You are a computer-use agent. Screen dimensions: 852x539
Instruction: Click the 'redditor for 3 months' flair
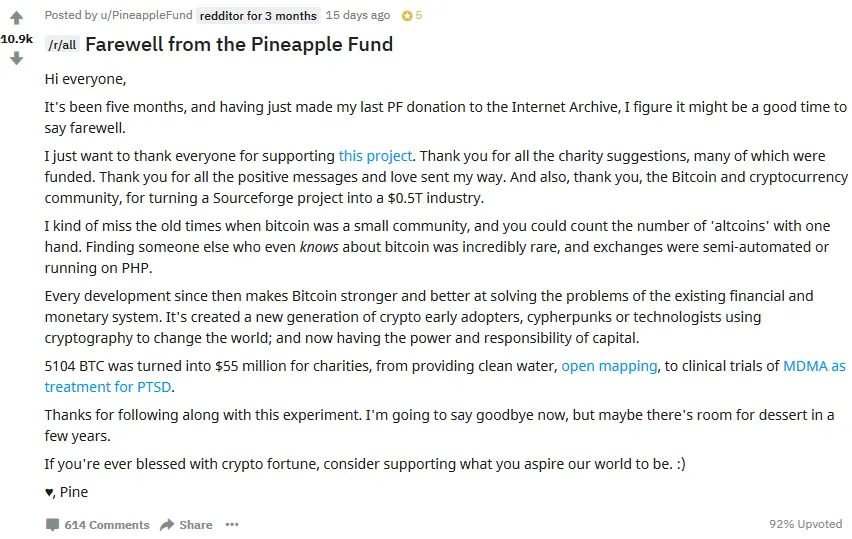click(258, 16)
